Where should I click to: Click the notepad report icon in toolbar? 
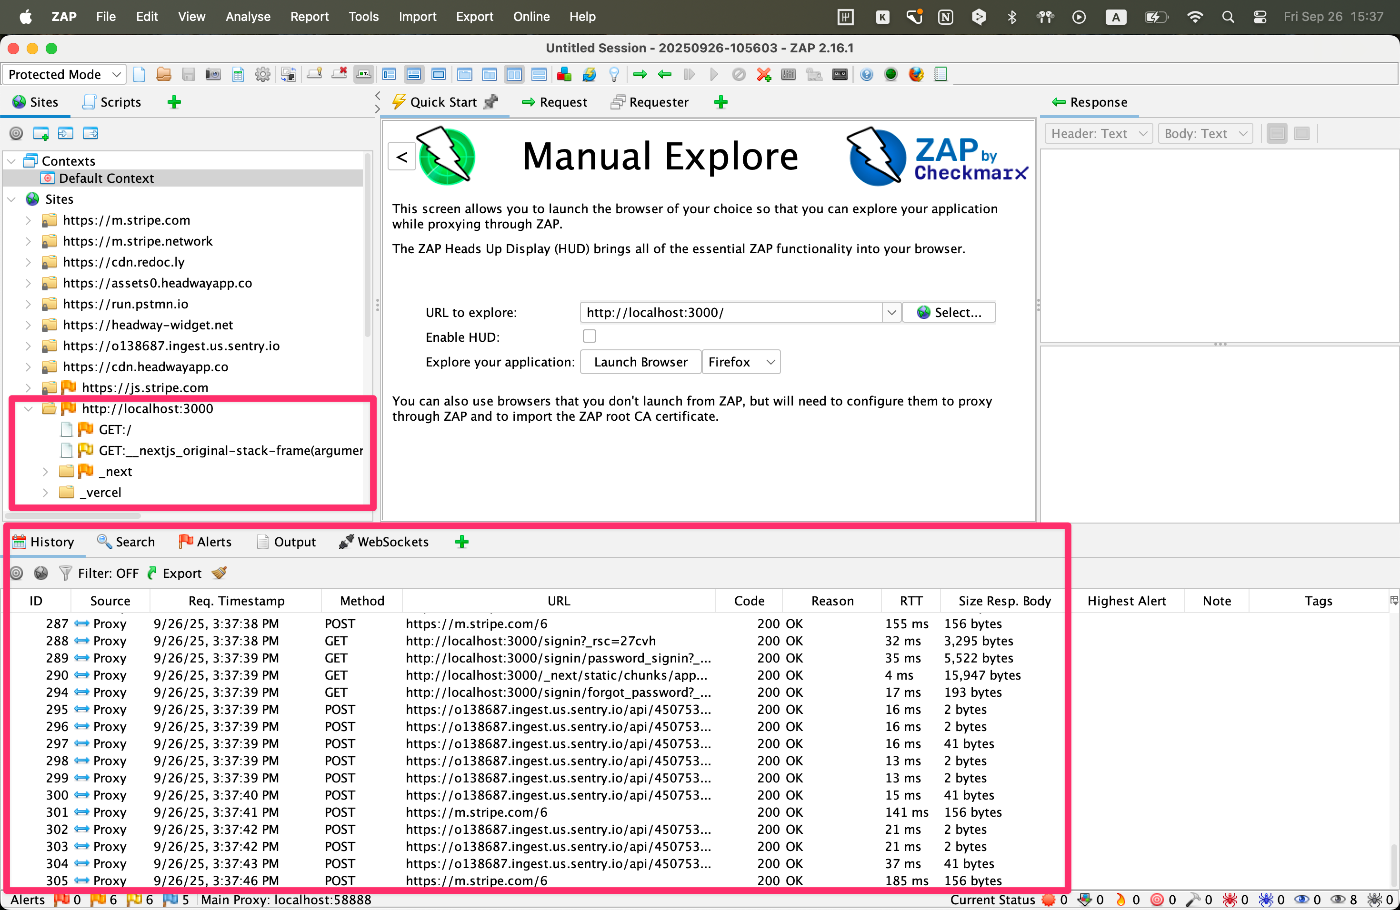tap(941, 74)
